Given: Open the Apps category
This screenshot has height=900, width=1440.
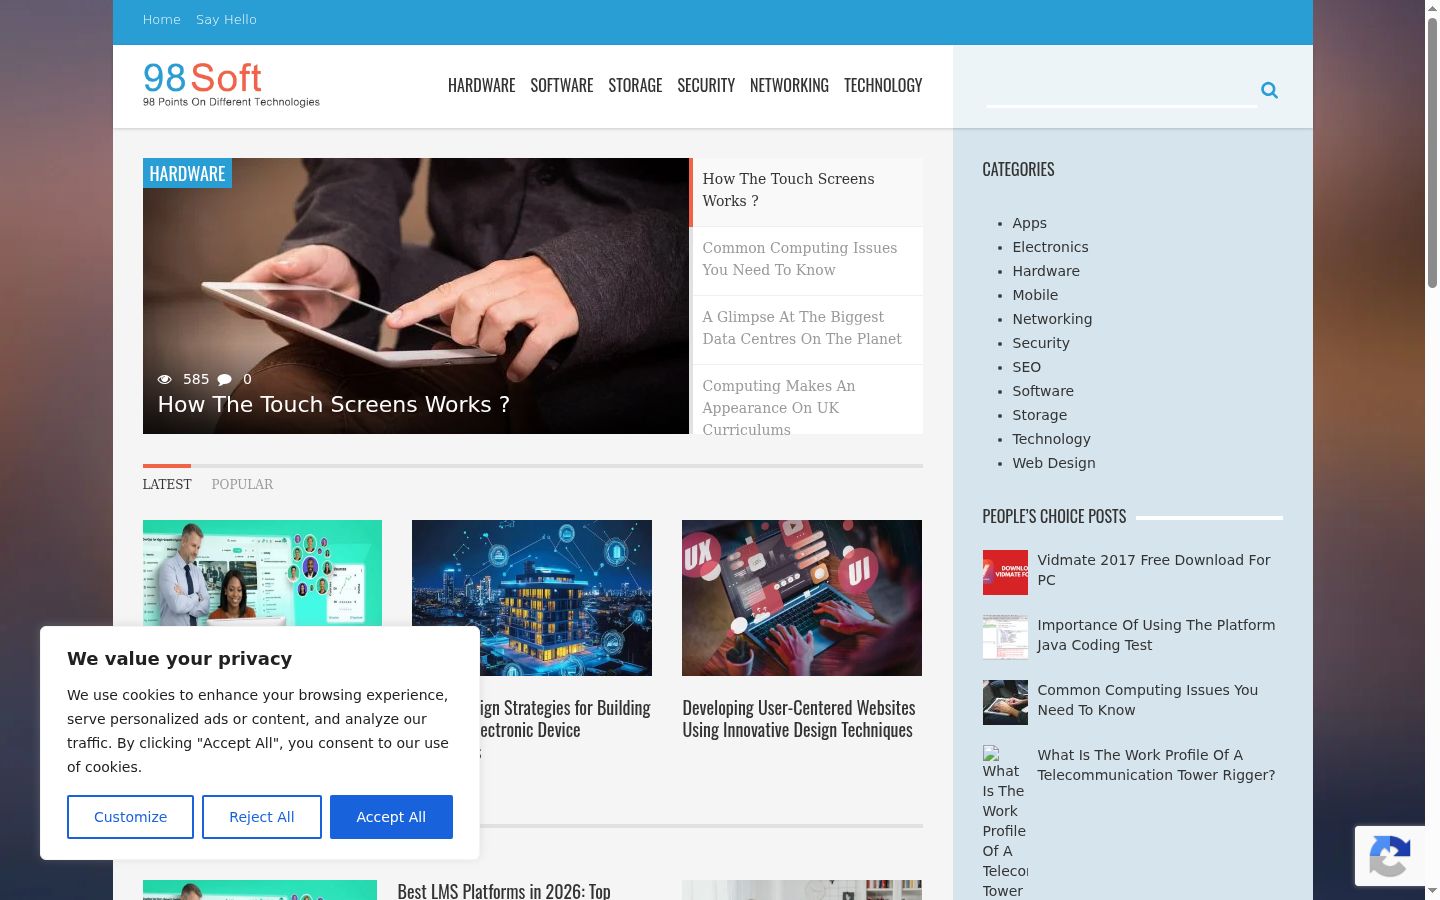Looking at the screenshot, I should point(1029,223).
